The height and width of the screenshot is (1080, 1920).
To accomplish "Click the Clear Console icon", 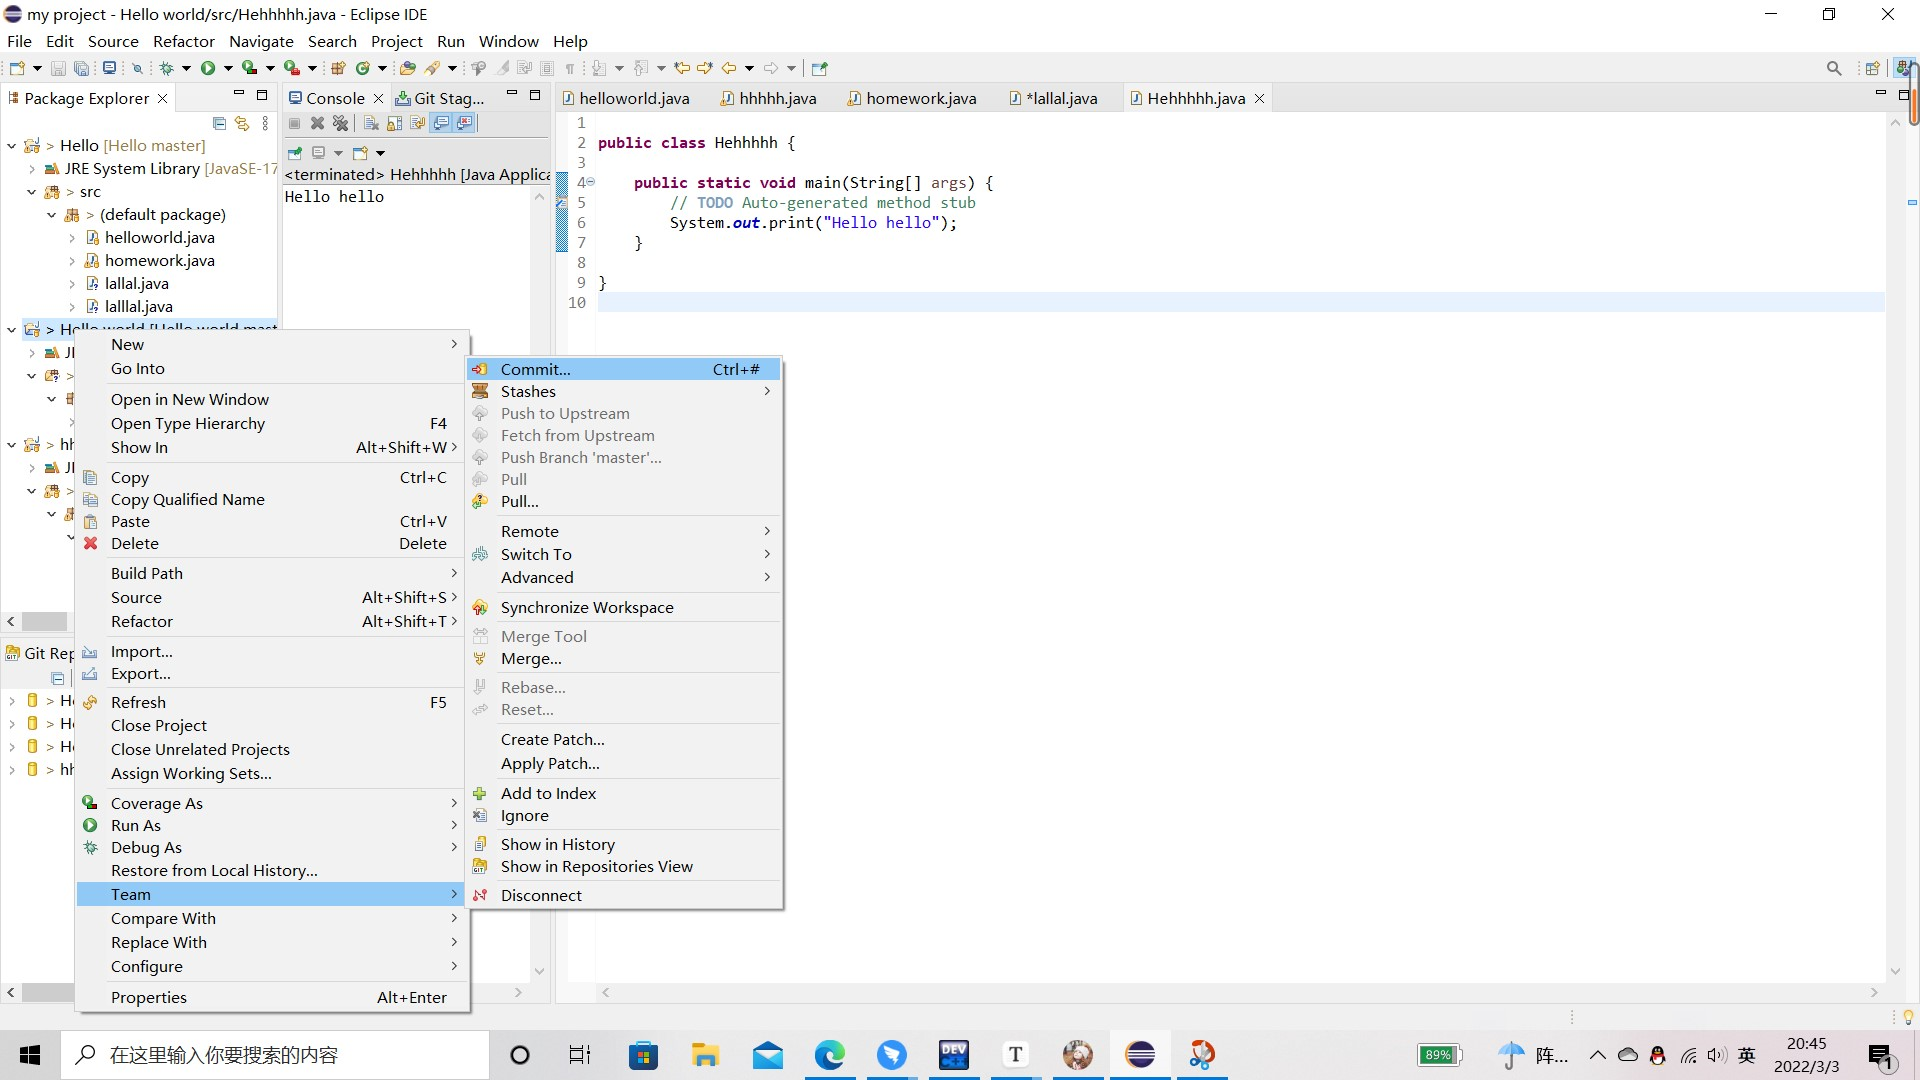I will point(371,123).
